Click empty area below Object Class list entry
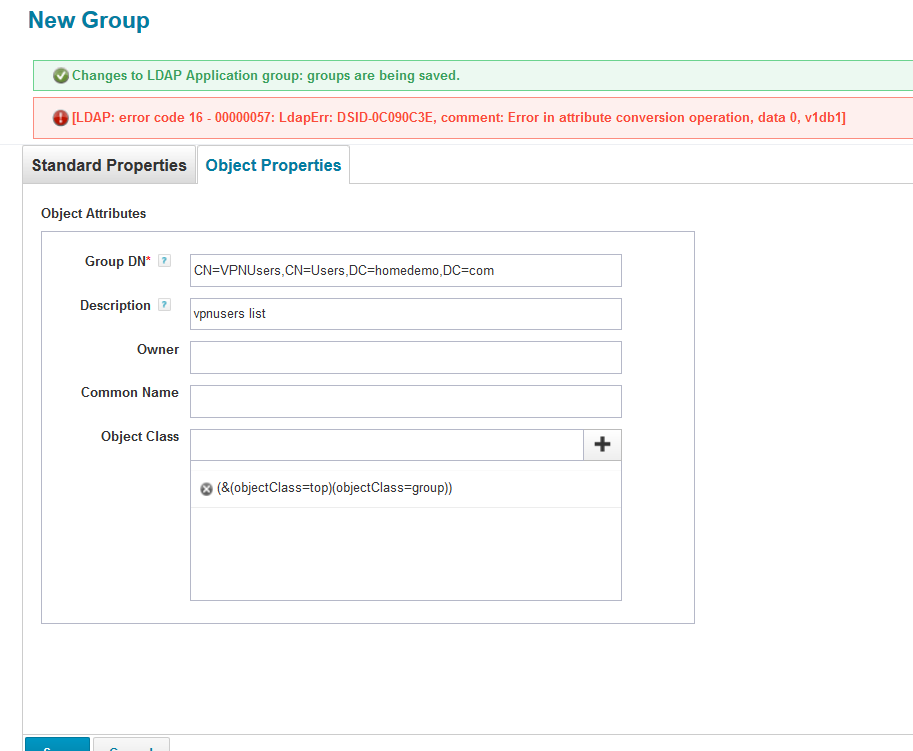 [405, 553]
